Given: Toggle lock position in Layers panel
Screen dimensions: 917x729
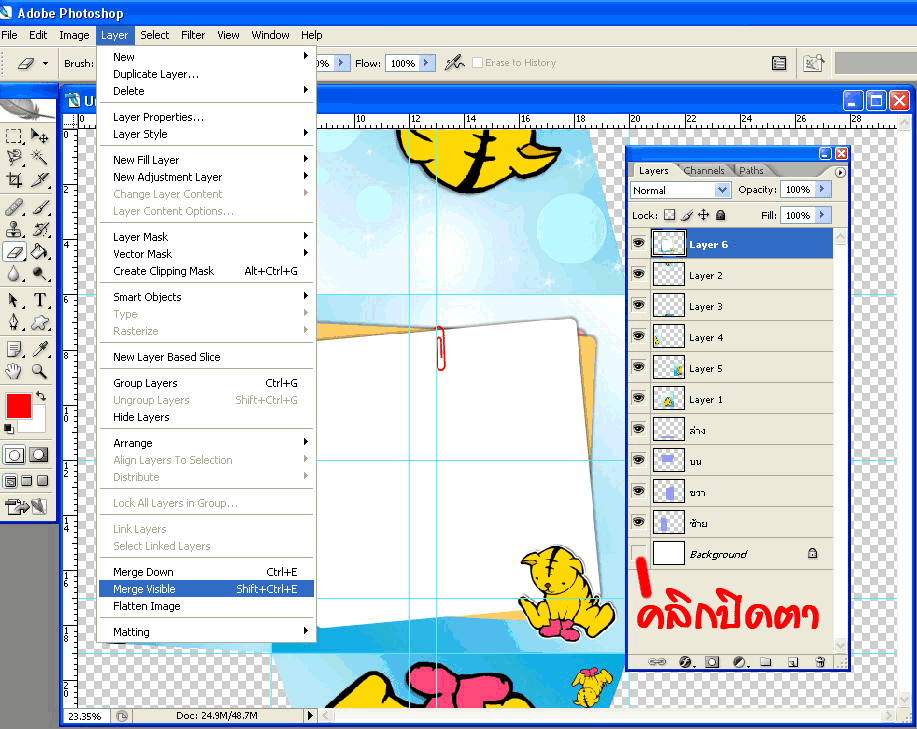Looking at the screenshot, I should point(704,215).
